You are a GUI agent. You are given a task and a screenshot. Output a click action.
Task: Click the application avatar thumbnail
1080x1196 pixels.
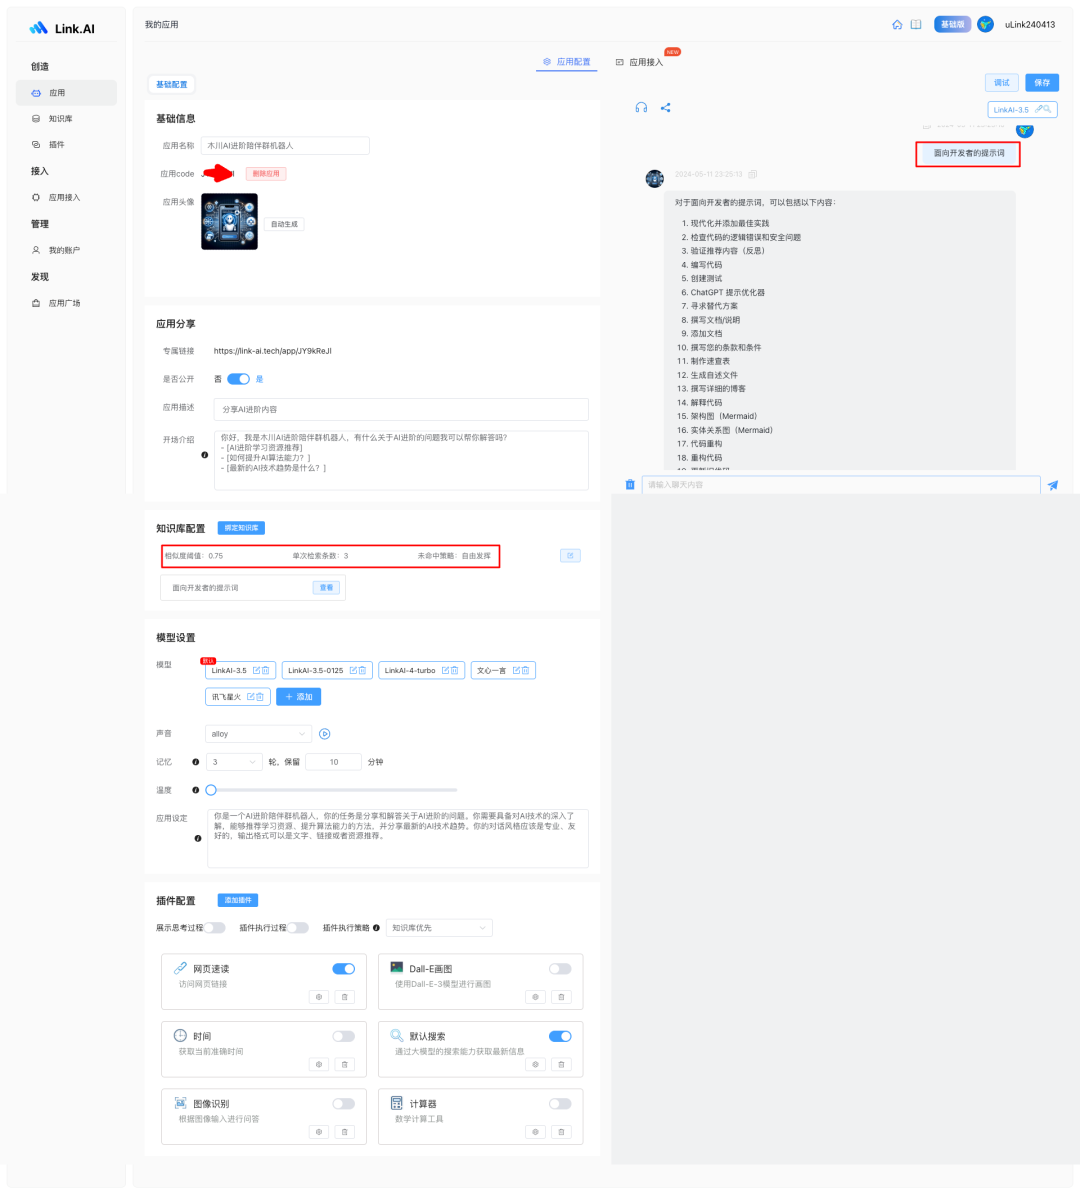[x=230, y=222]
